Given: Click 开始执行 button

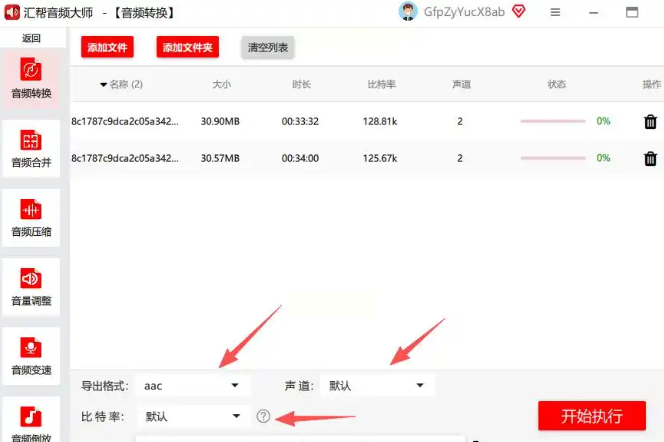Looking at the screenshot, I should click(x=592, y=416).
